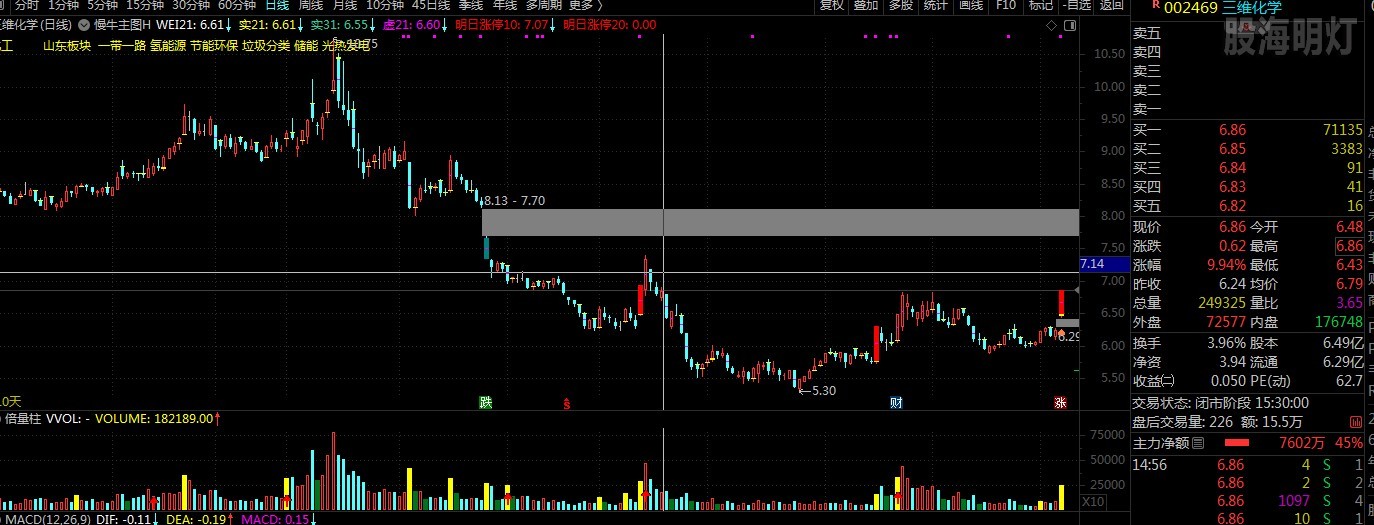
Task: Open the 多周期 multi-period view
Action: click(544, 5)
